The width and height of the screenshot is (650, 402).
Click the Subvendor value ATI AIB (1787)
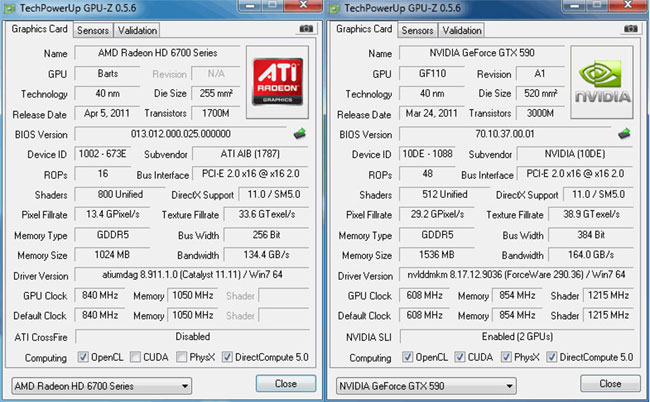(250, 154)
